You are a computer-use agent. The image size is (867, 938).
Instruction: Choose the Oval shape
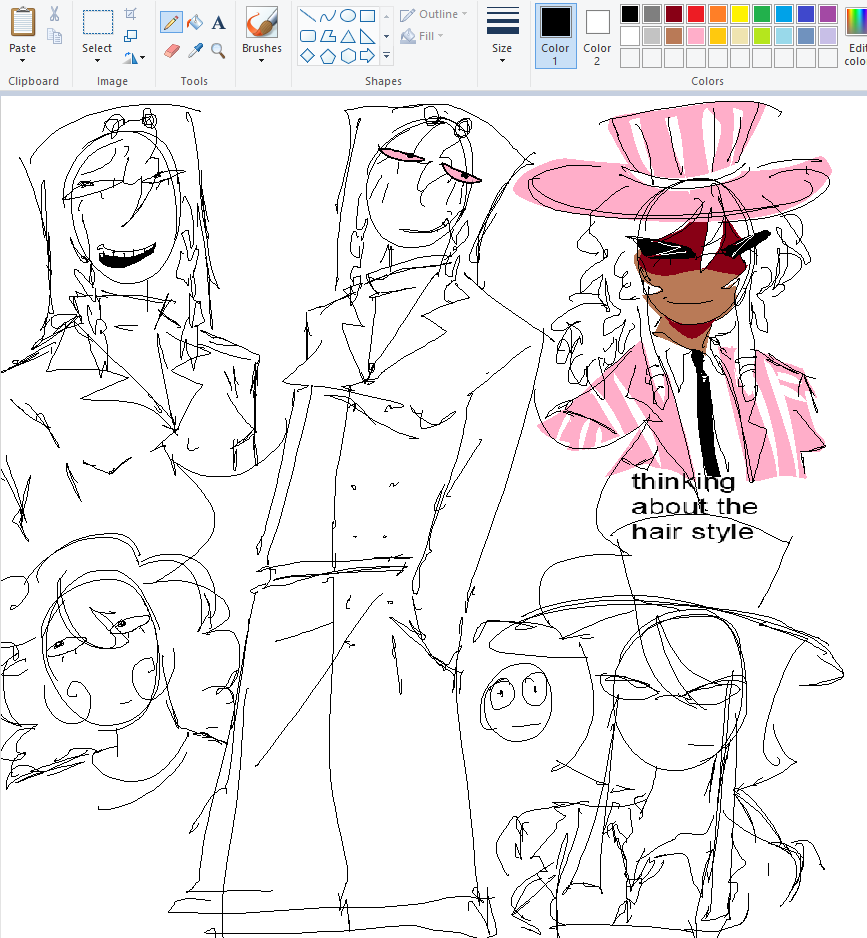tap(348, 16)
